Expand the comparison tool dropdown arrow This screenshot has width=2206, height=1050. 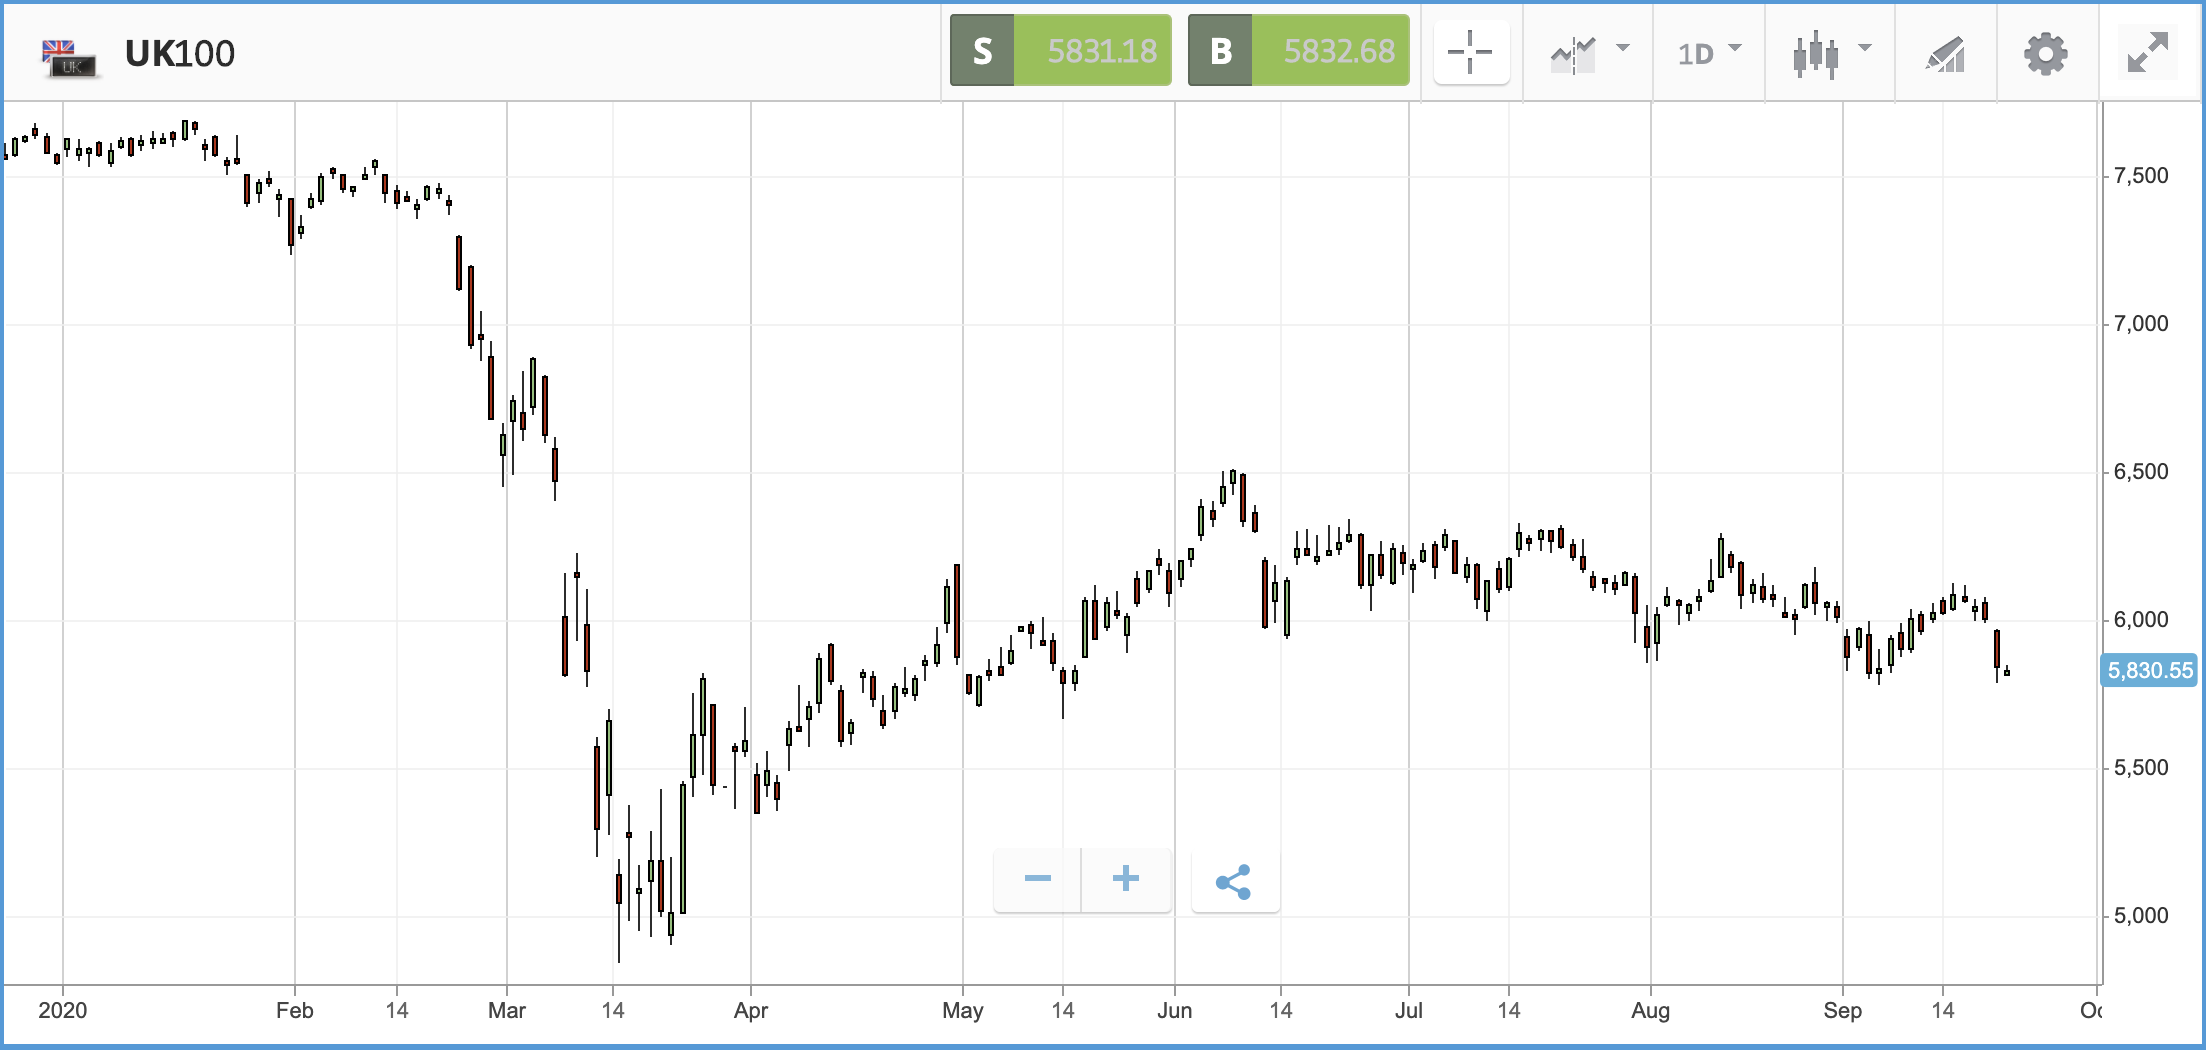1623,48
